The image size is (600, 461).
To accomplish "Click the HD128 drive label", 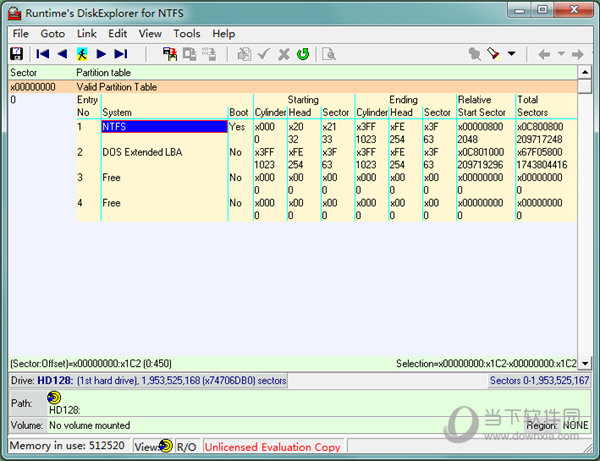I will tap(55, 380).
